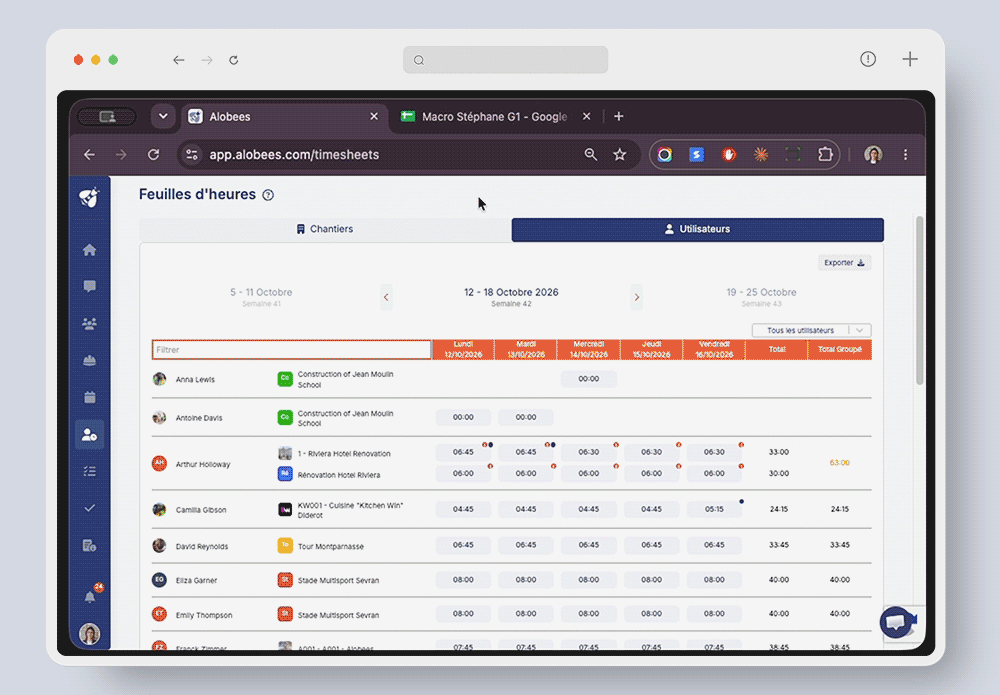Image resolution: width=1000 pixels, height=695 pixels.
Task: Open the calendar icon in sidebar
Action: (x=89, y=397)
